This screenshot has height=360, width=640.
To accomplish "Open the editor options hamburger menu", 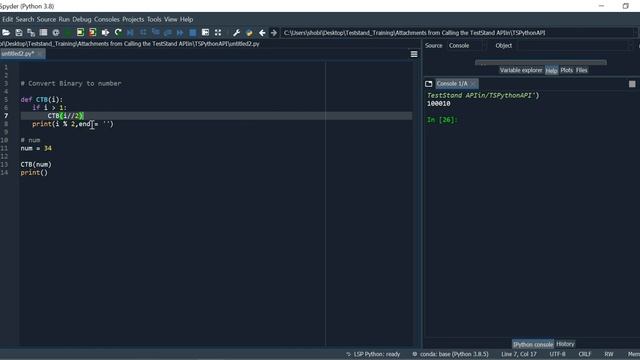I will (x=414, y=54).
